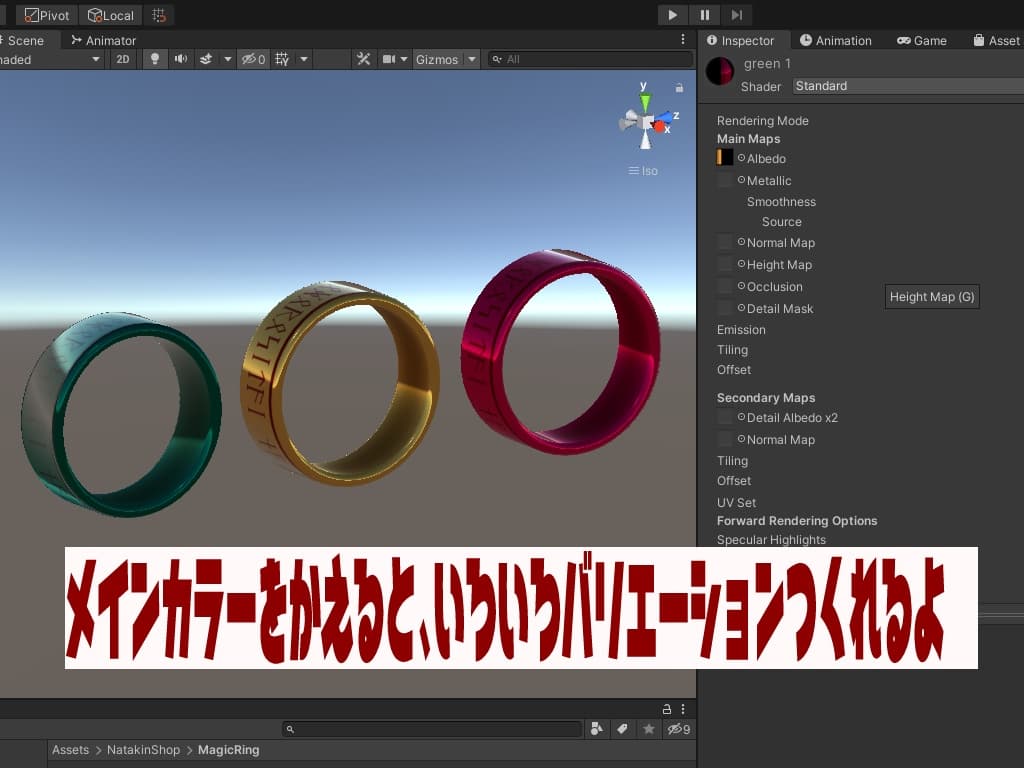Screen dimensions: 1024x768
Task: Toggle Pivot mode in the toolbar
Action: pos(45,15)
